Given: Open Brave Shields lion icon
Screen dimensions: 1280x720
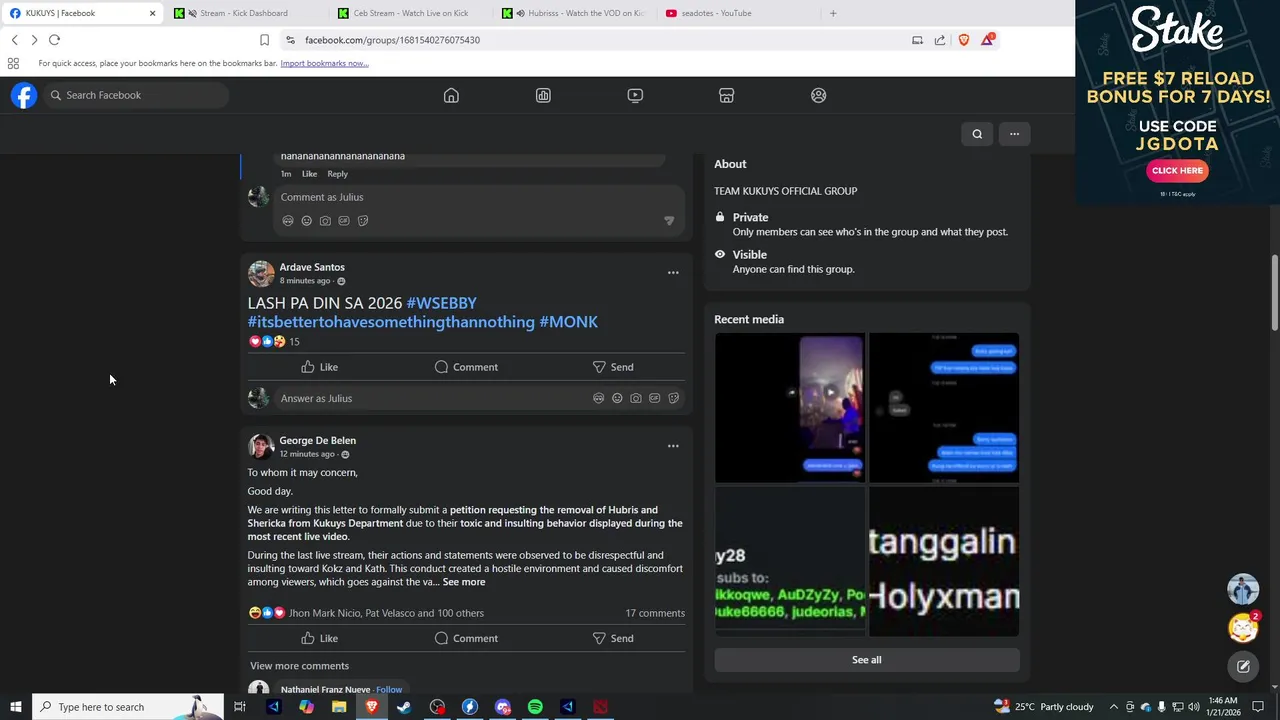Looking at the screenshot, I should tap(964, 40).
